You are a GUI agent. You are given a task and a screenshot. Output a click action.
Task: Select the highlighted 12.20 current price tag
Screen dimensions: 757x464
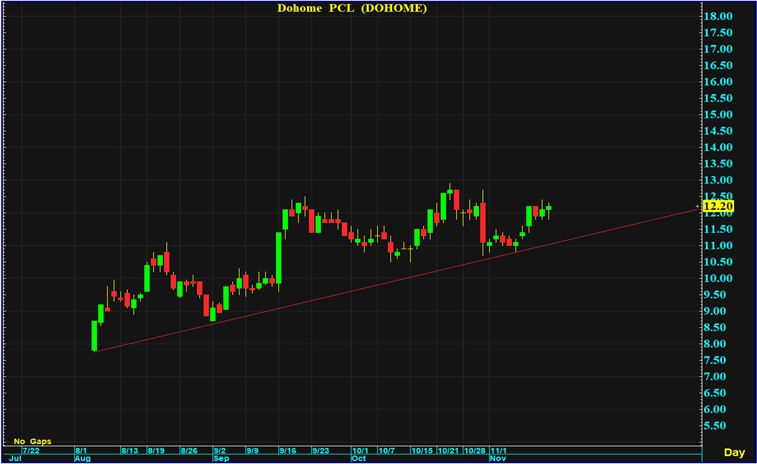point(718,206)
